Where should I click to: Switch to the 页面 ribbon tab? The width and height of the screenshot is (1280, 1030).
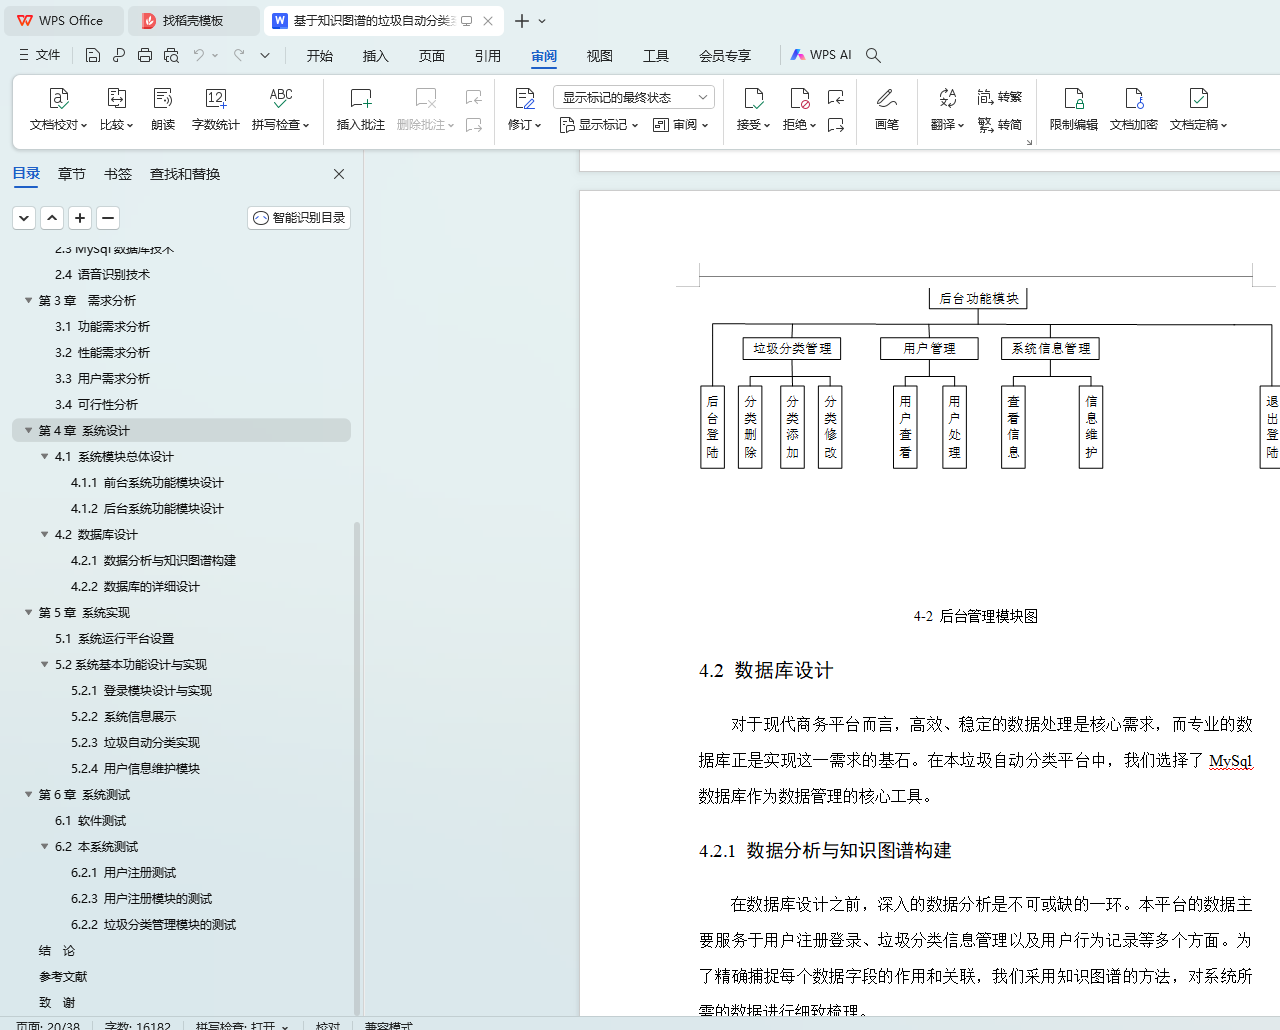pyautogui.click(x=432, y=56)
